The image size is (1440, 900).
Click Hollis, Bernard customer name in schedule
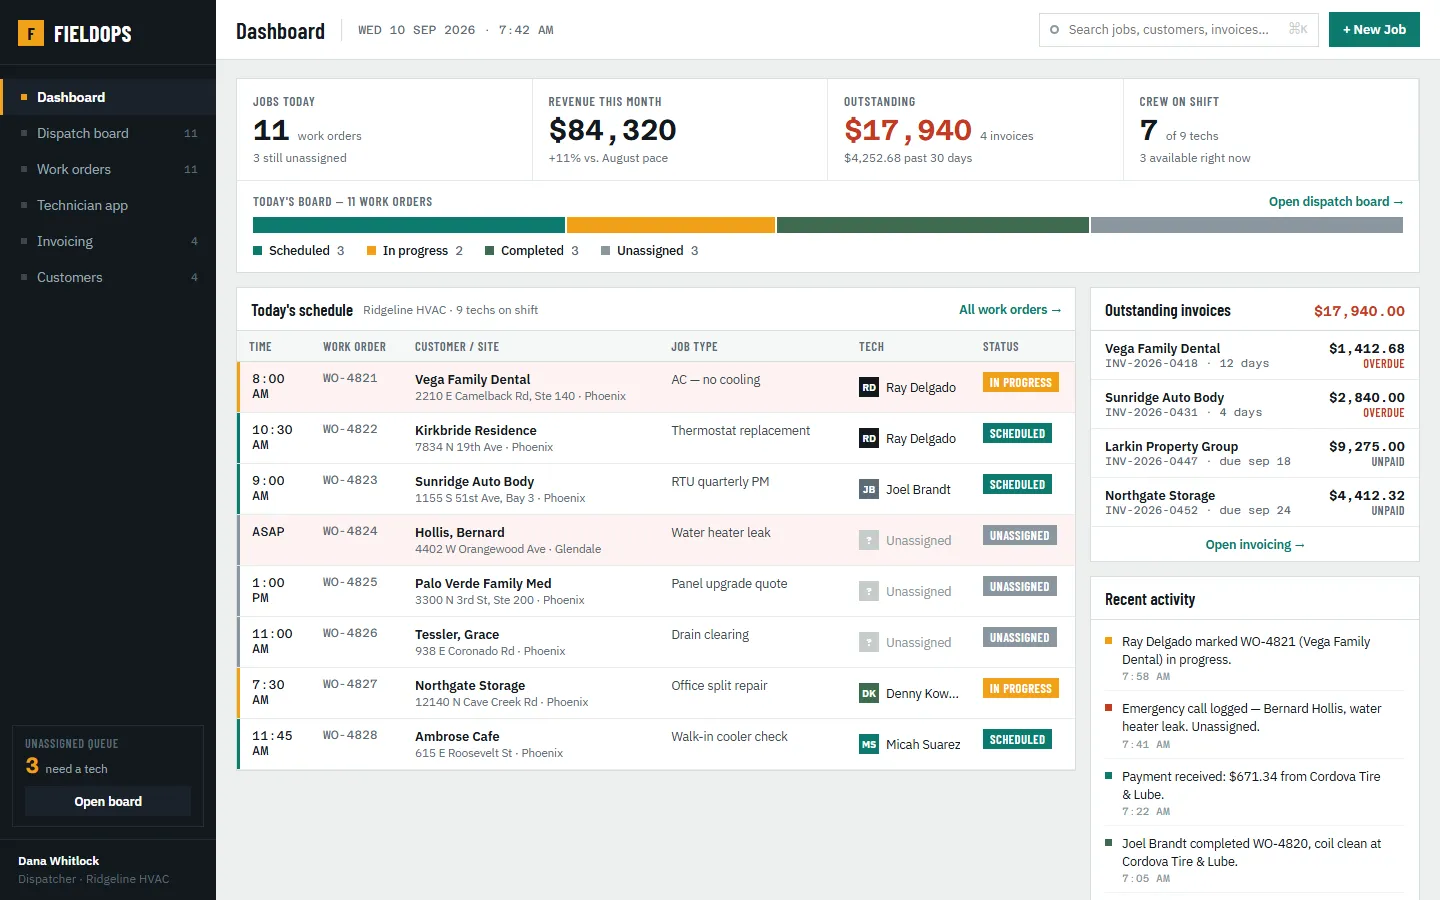point(460,533)
